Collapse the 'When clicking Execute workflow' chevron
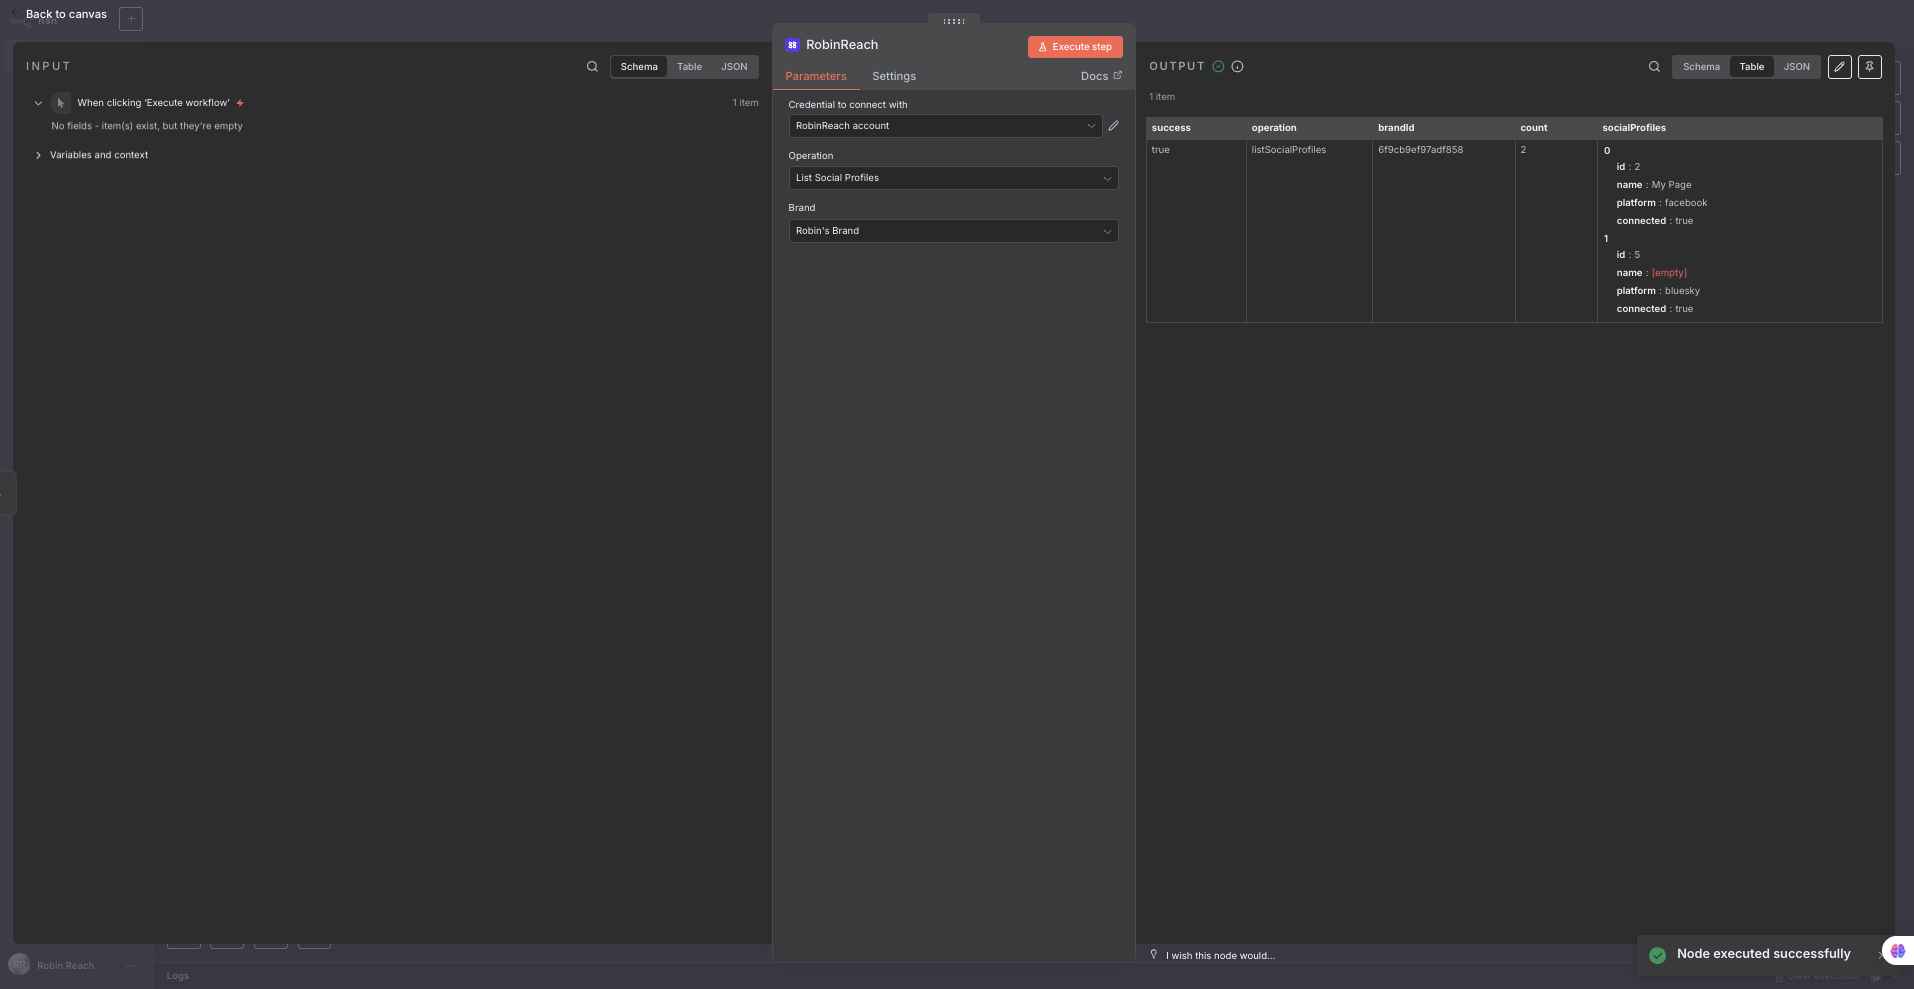The image size is (1914, 989). (38, 103)
